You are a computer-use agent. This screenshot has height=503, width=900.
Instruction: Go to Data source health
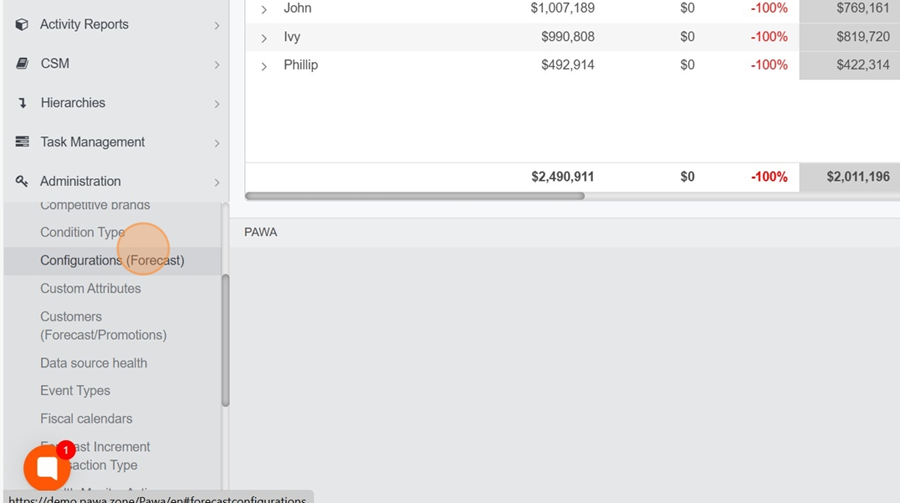click(93, 363)
